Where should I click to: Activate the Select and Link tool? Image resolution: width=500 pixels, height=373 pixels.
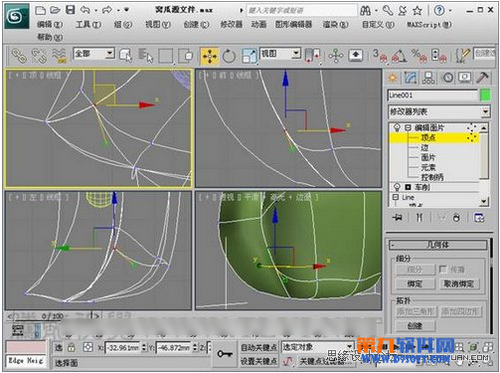(19, 55)
